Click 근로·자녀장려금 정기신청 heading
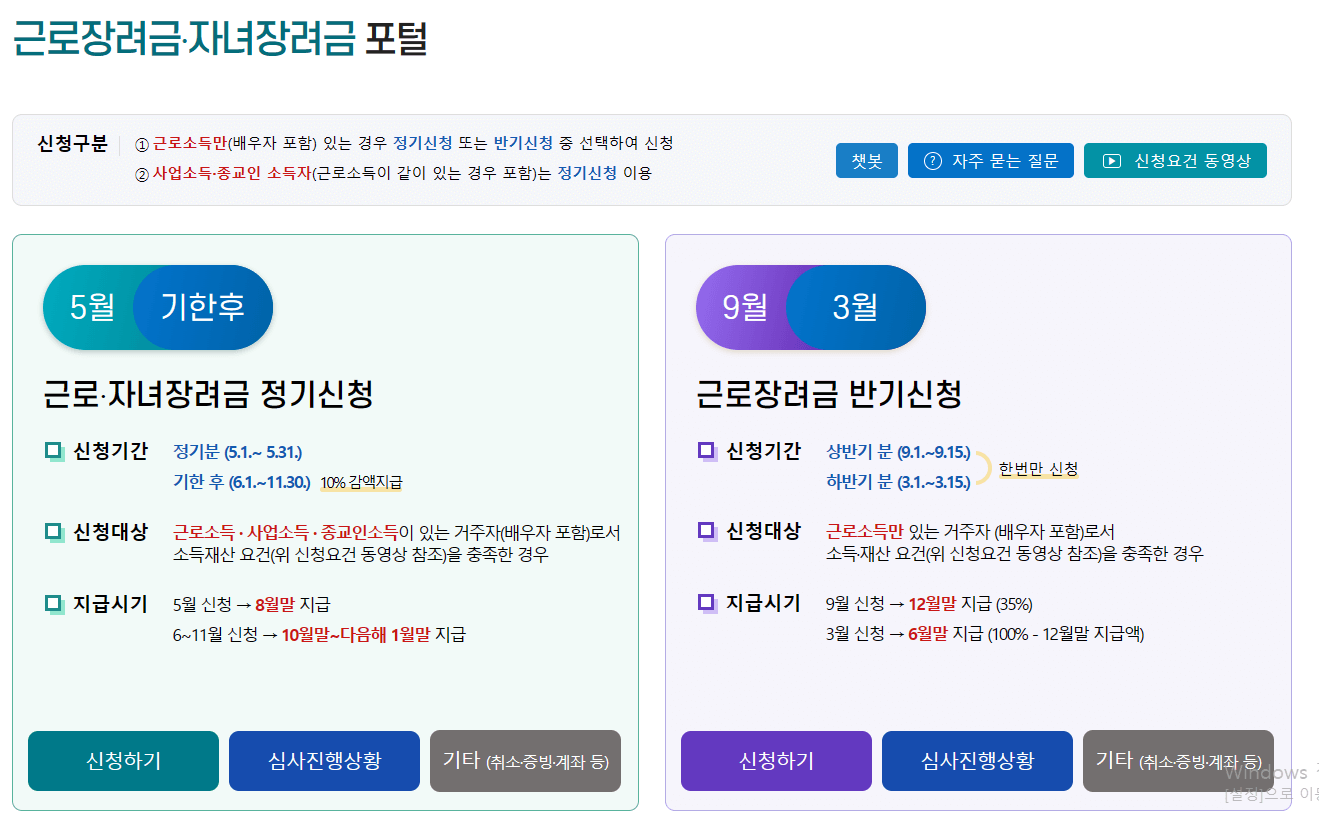This screenshot has width=1319, height=840. (x=208, y=394)
